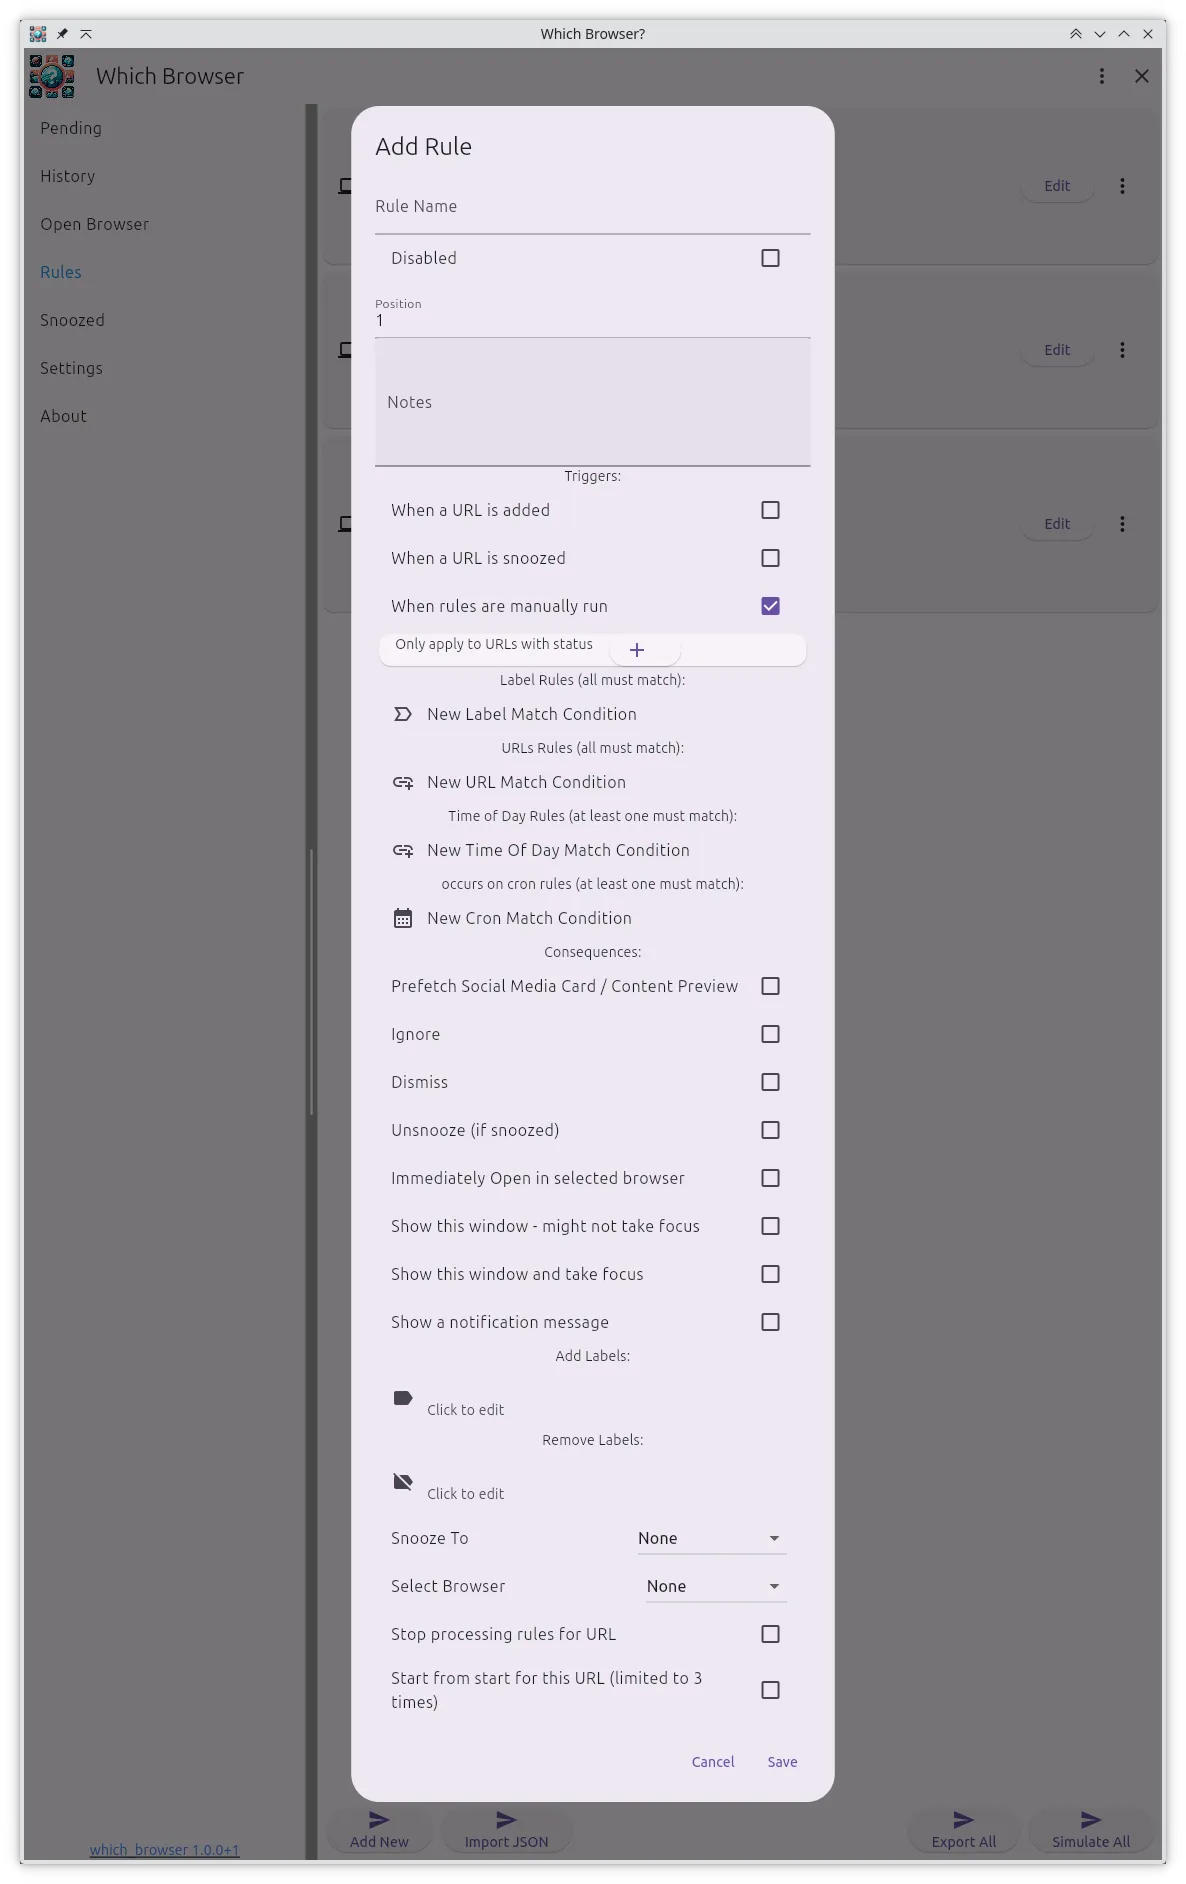Image resolution: width=1186 pixels, height=1884 pixels.
Task: Open the second rule's three-dot menu
Action: (1122, 350)
